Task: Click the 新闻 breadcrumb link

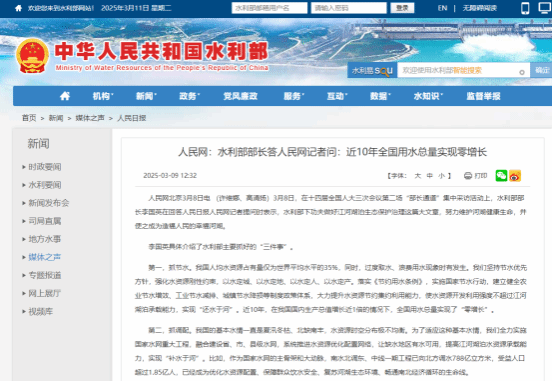Action: 56,118
